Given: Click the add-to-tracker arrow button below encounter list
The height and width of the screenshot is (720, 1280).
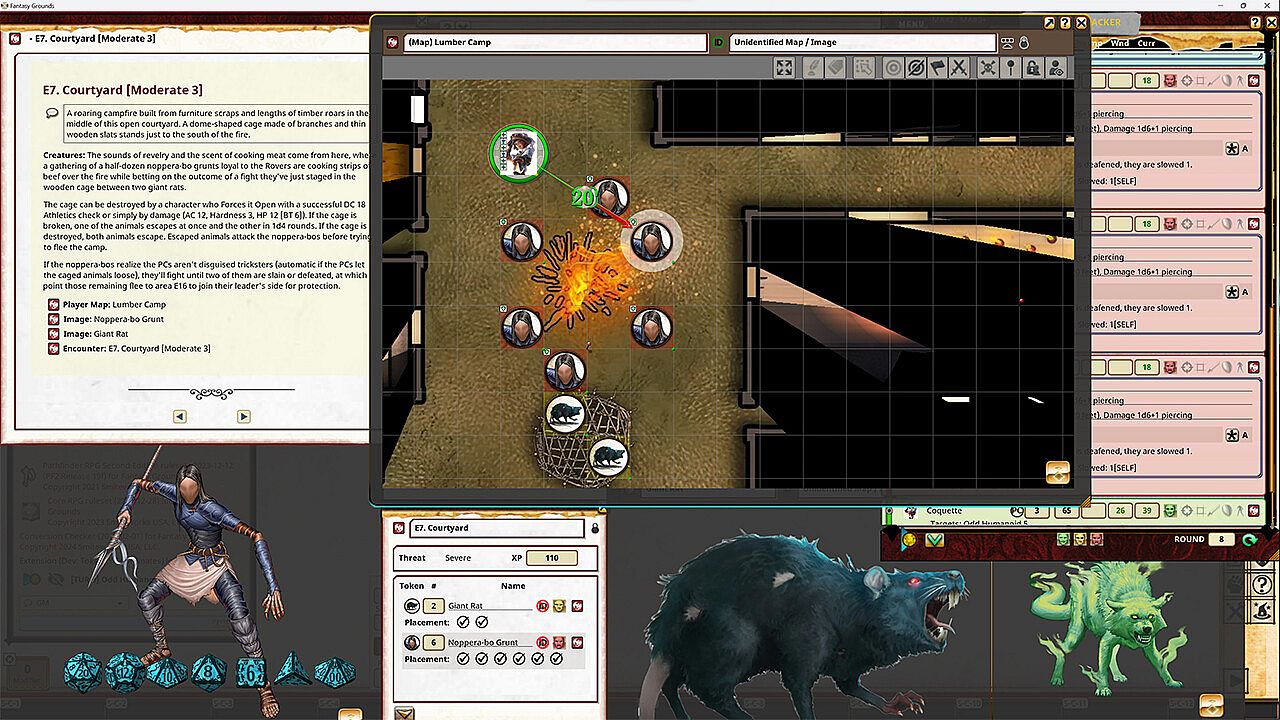Looking at the screenshot, I should click(x=404, y=713).
